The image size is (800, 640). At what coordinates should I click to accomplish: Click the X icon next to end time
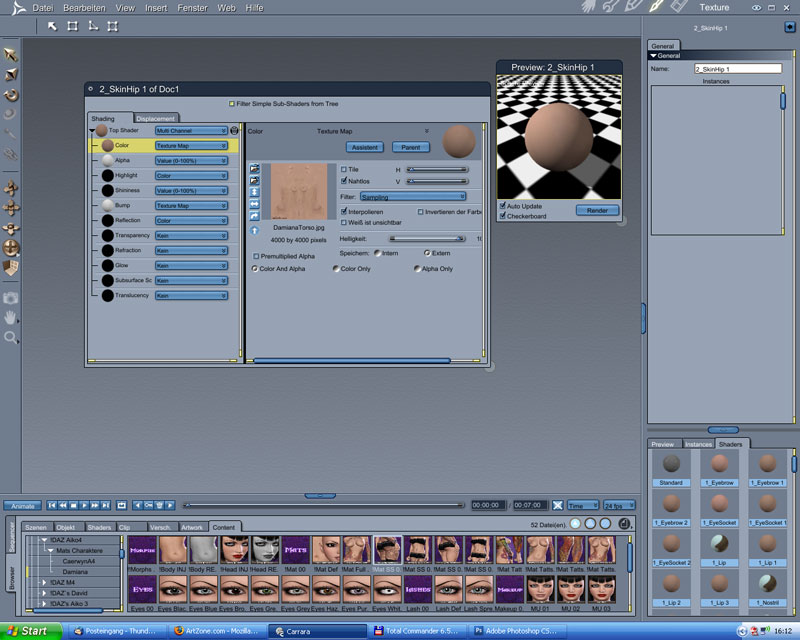[558, 505]
